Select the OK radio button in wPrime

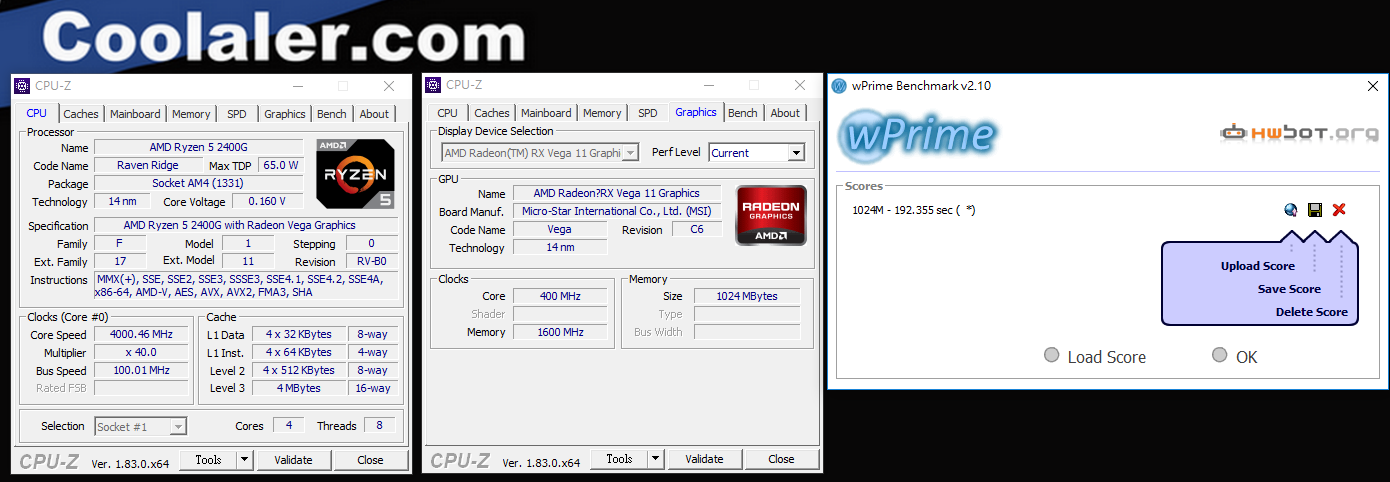click(1219, 355)
